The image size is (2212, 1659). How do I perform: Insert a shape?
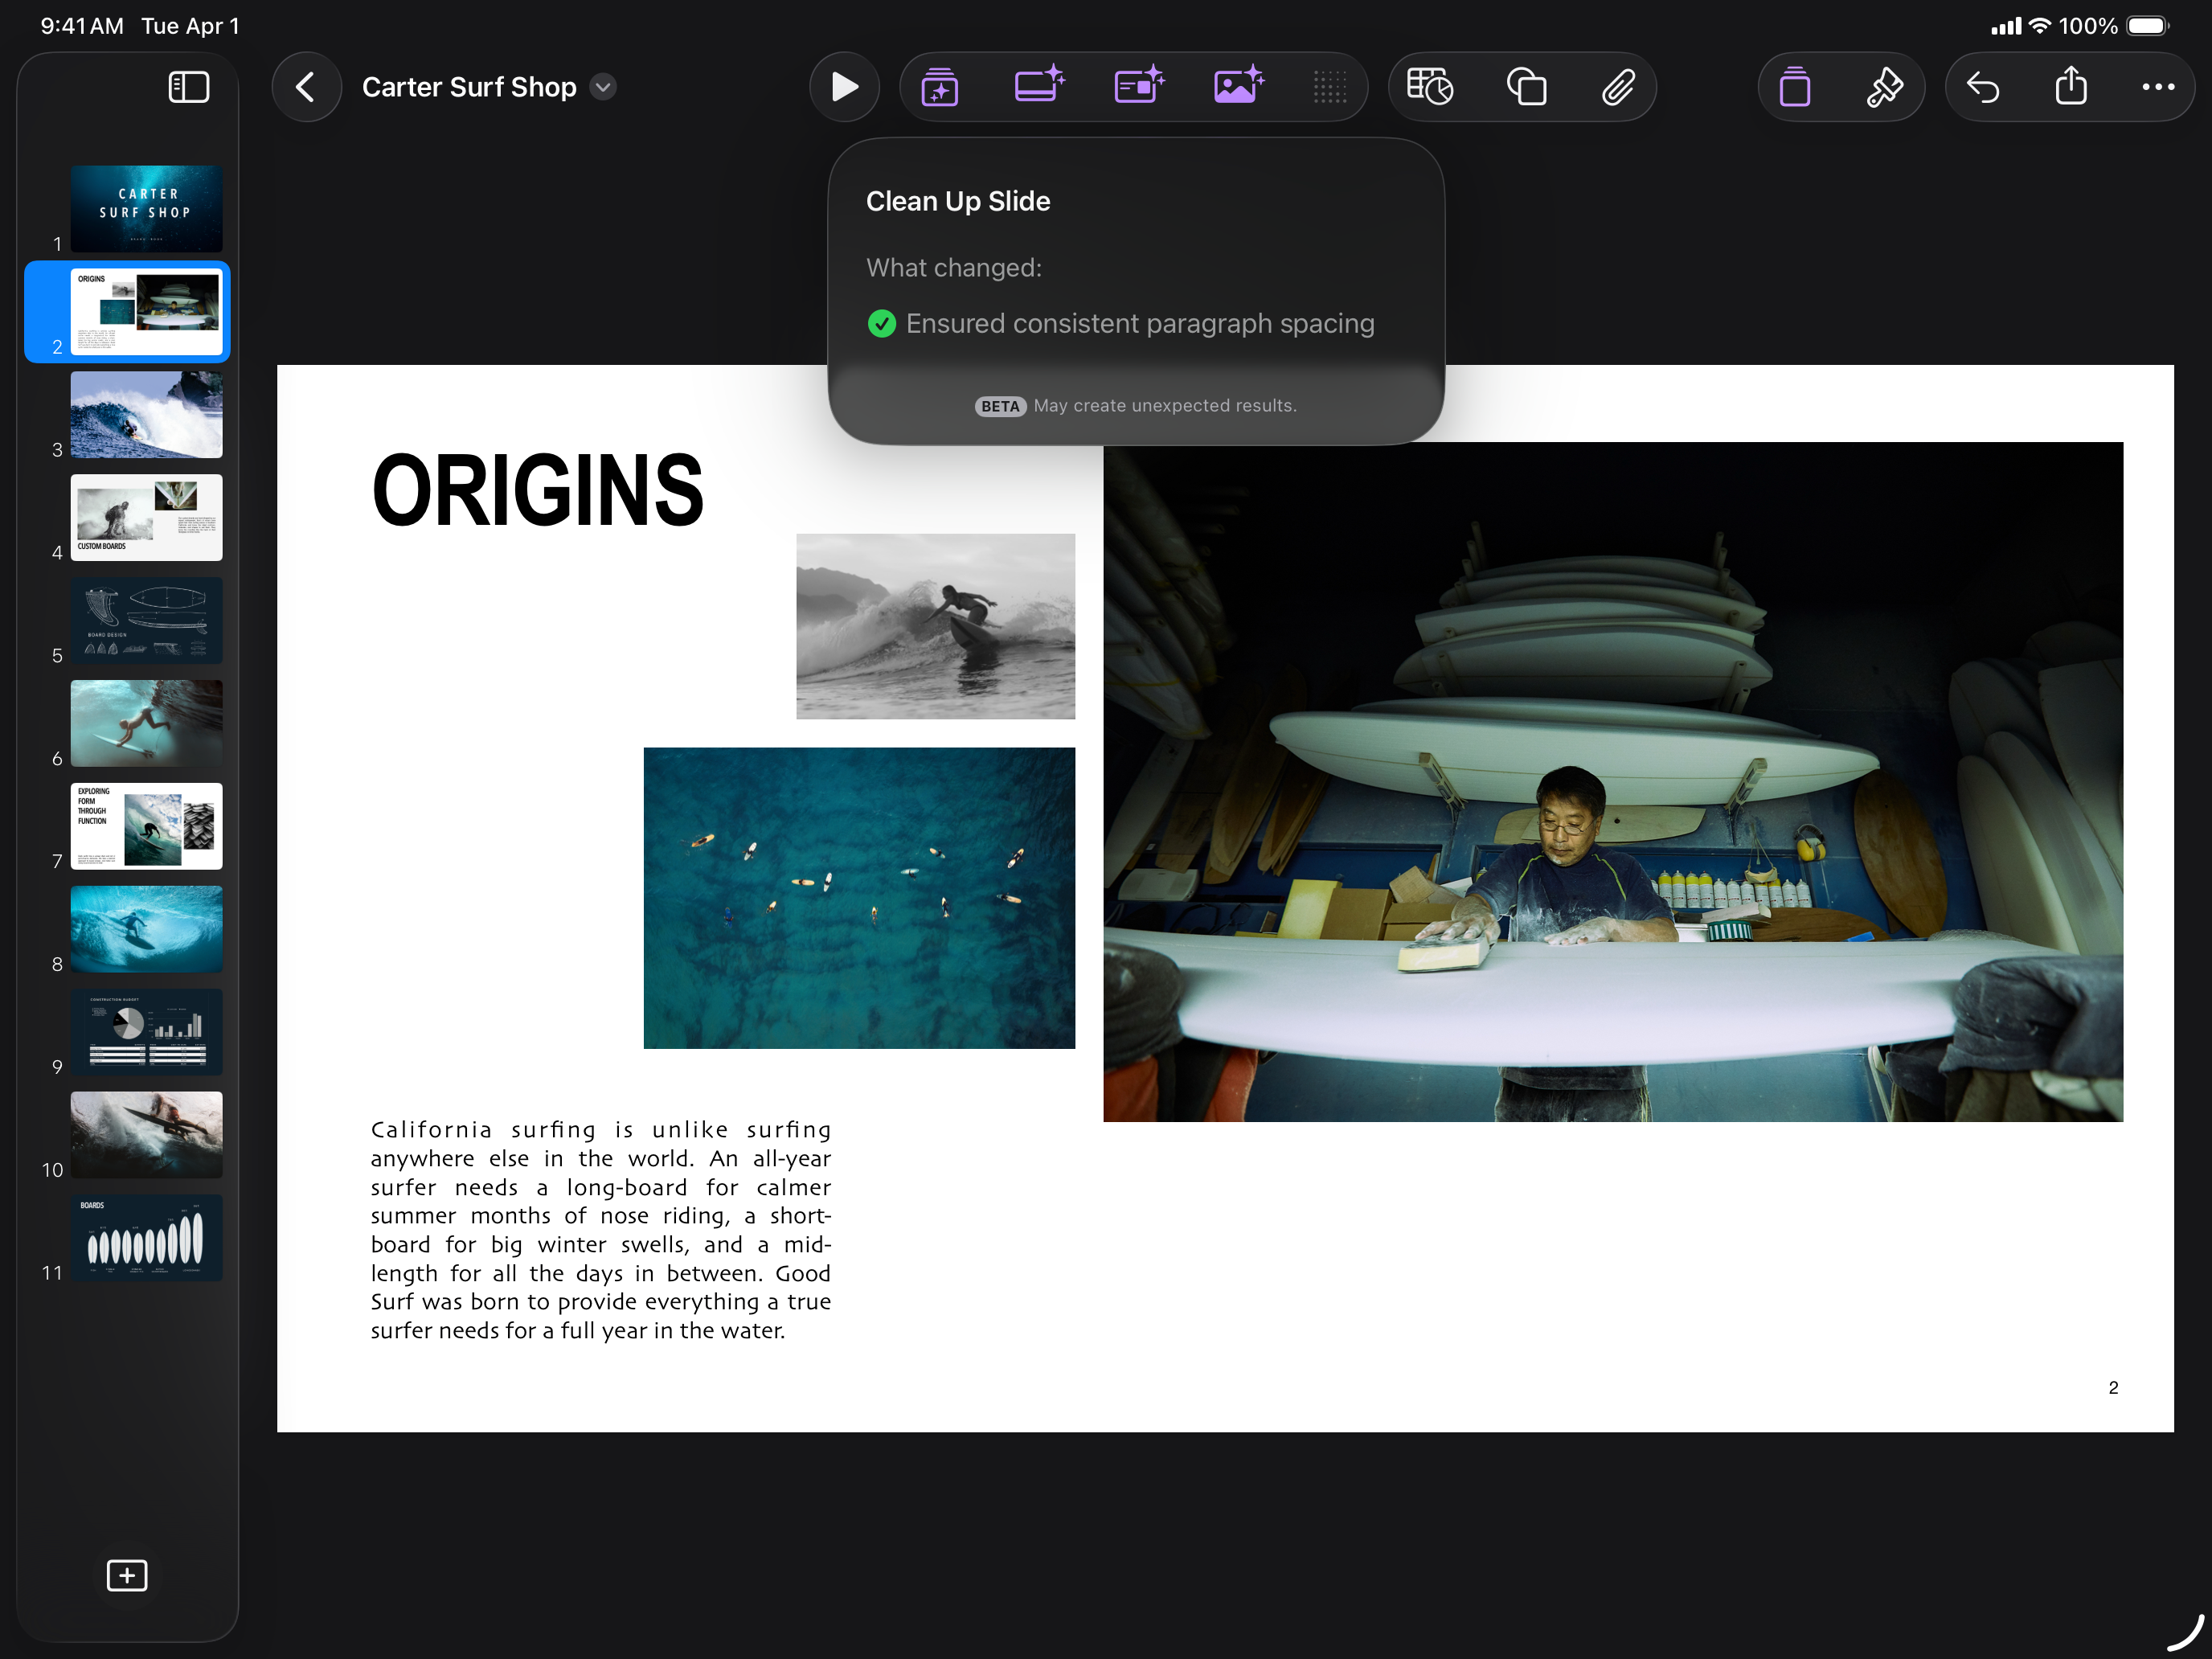(1526, 87)
